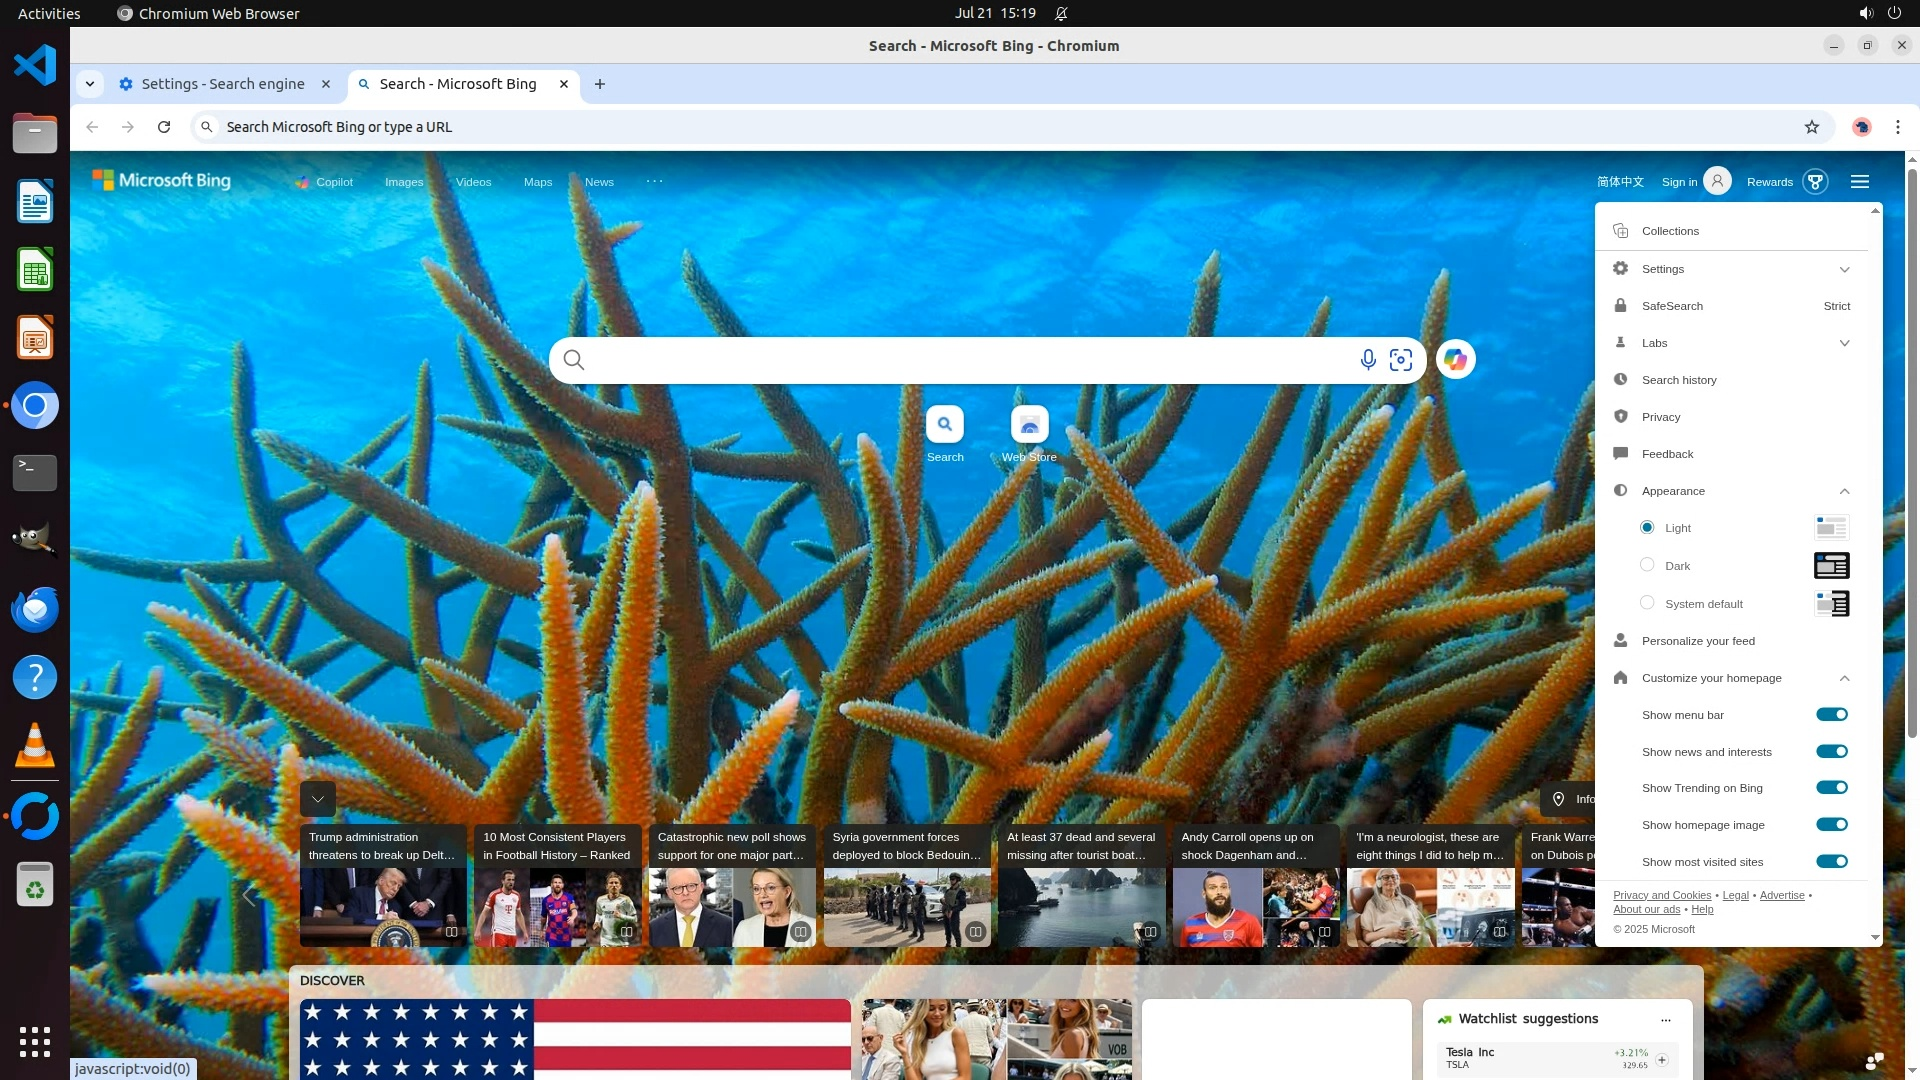Expand the Settings section chevron
This screenshot has width=1920, height=1080.
[1844, 269]
